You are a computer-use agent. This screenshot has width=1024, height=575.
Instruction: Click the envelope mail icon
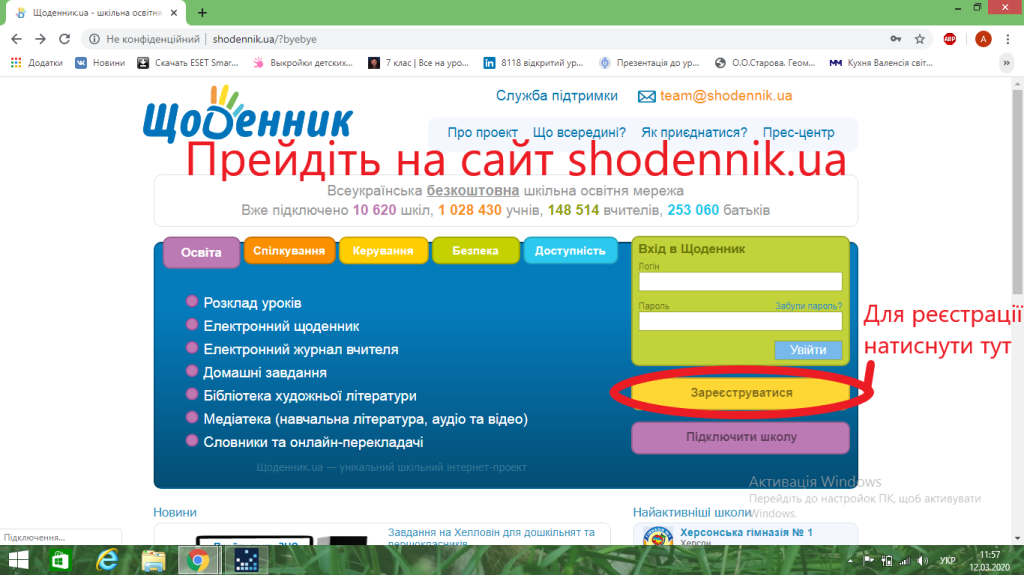coord(647,97)
